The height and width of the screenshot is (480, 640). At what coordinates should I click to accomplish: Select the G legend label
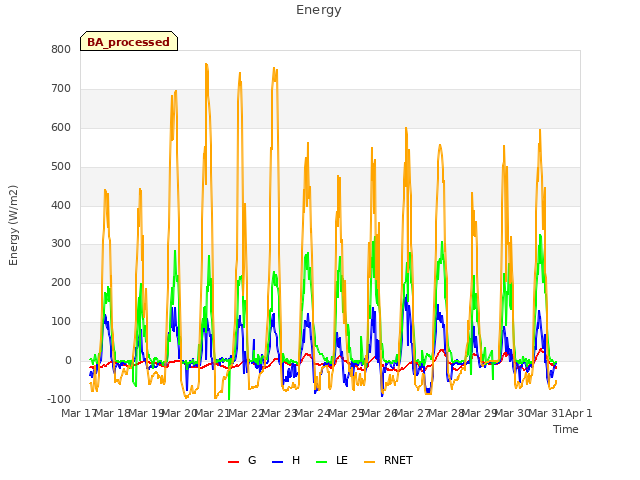(x=252, y=460)
